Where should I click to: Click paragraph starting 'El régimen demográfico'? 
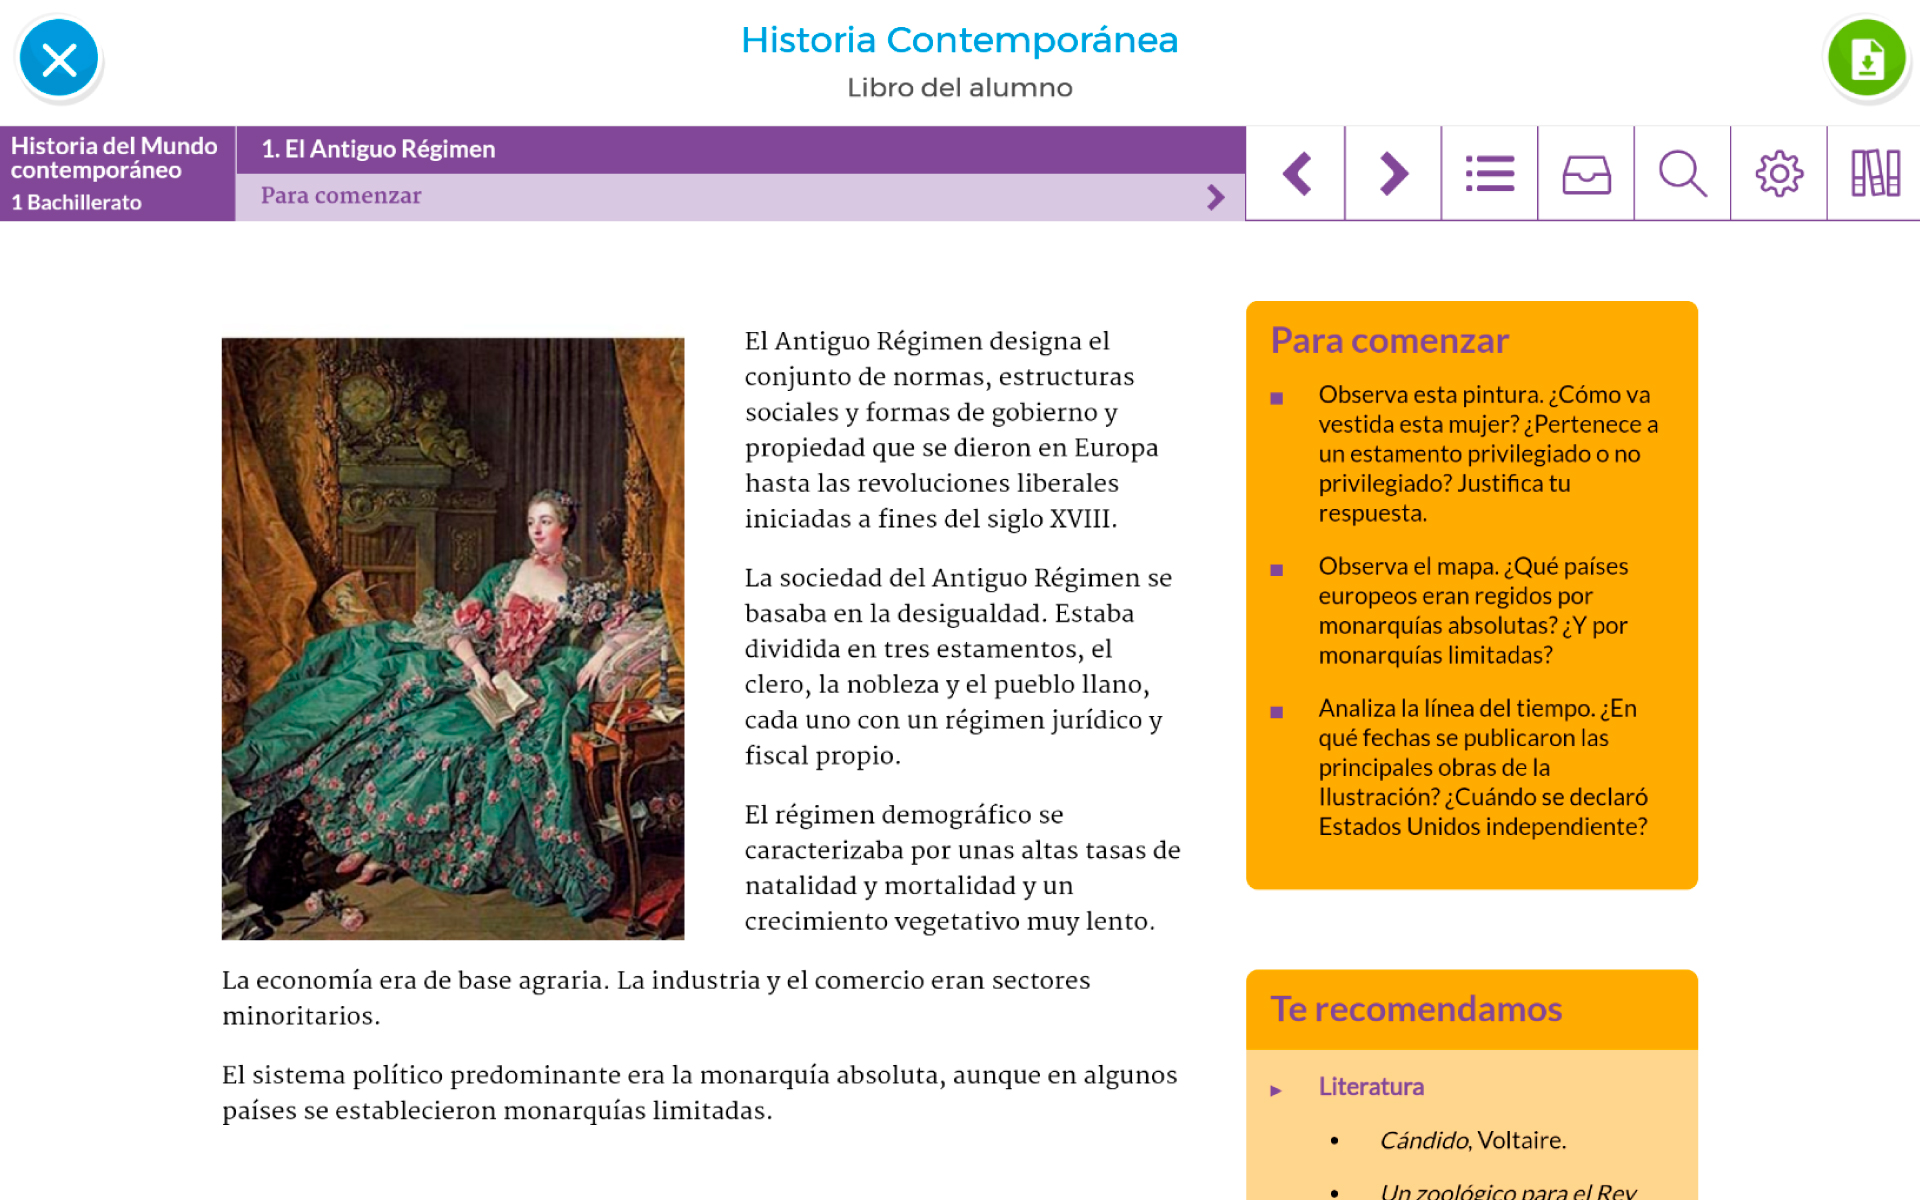(x=962, y=868)
